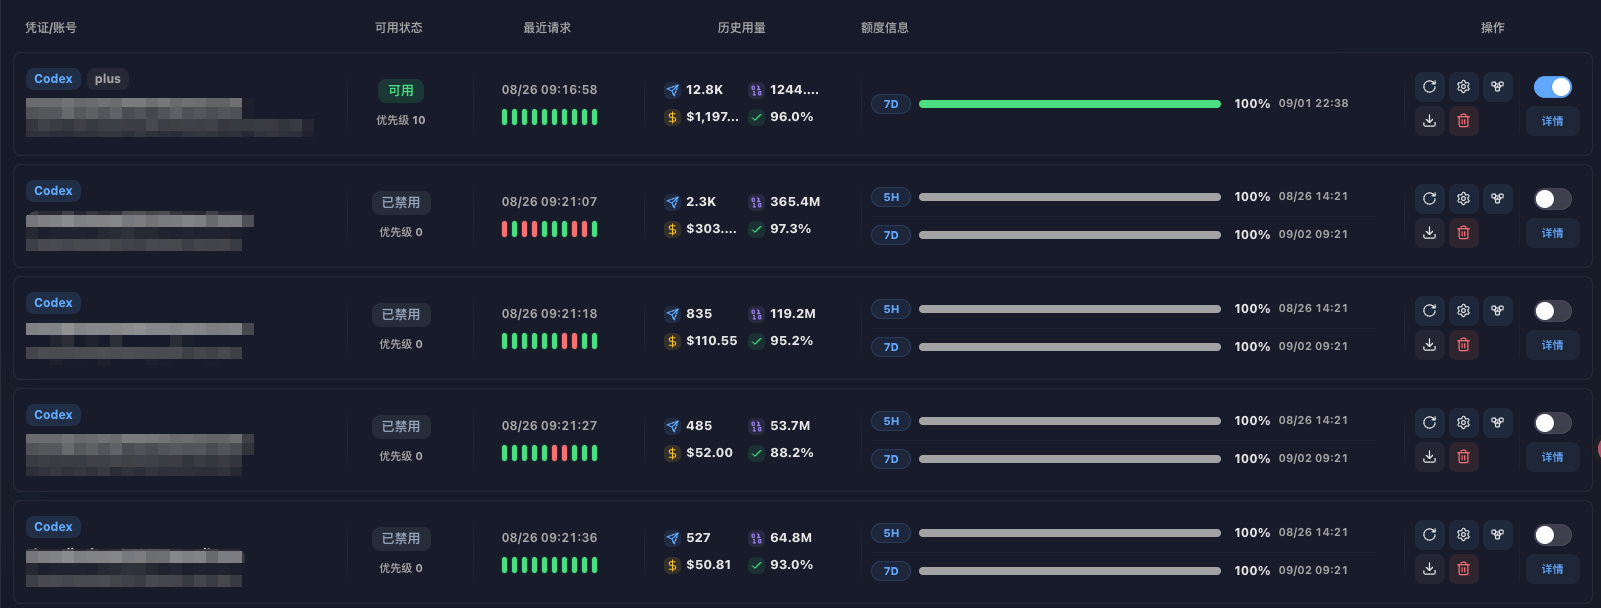The width and height of the screenshot is (1601, 608).
Task: Click the green 可用 status badge
Action: (401, 91)
